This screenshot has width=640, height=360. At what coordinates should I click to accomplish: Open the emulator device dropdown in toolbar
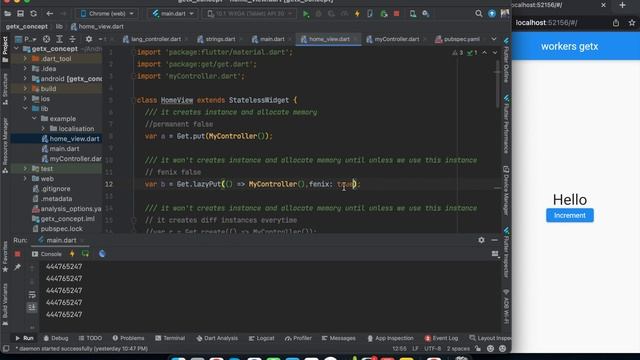(x=250, y=14)
